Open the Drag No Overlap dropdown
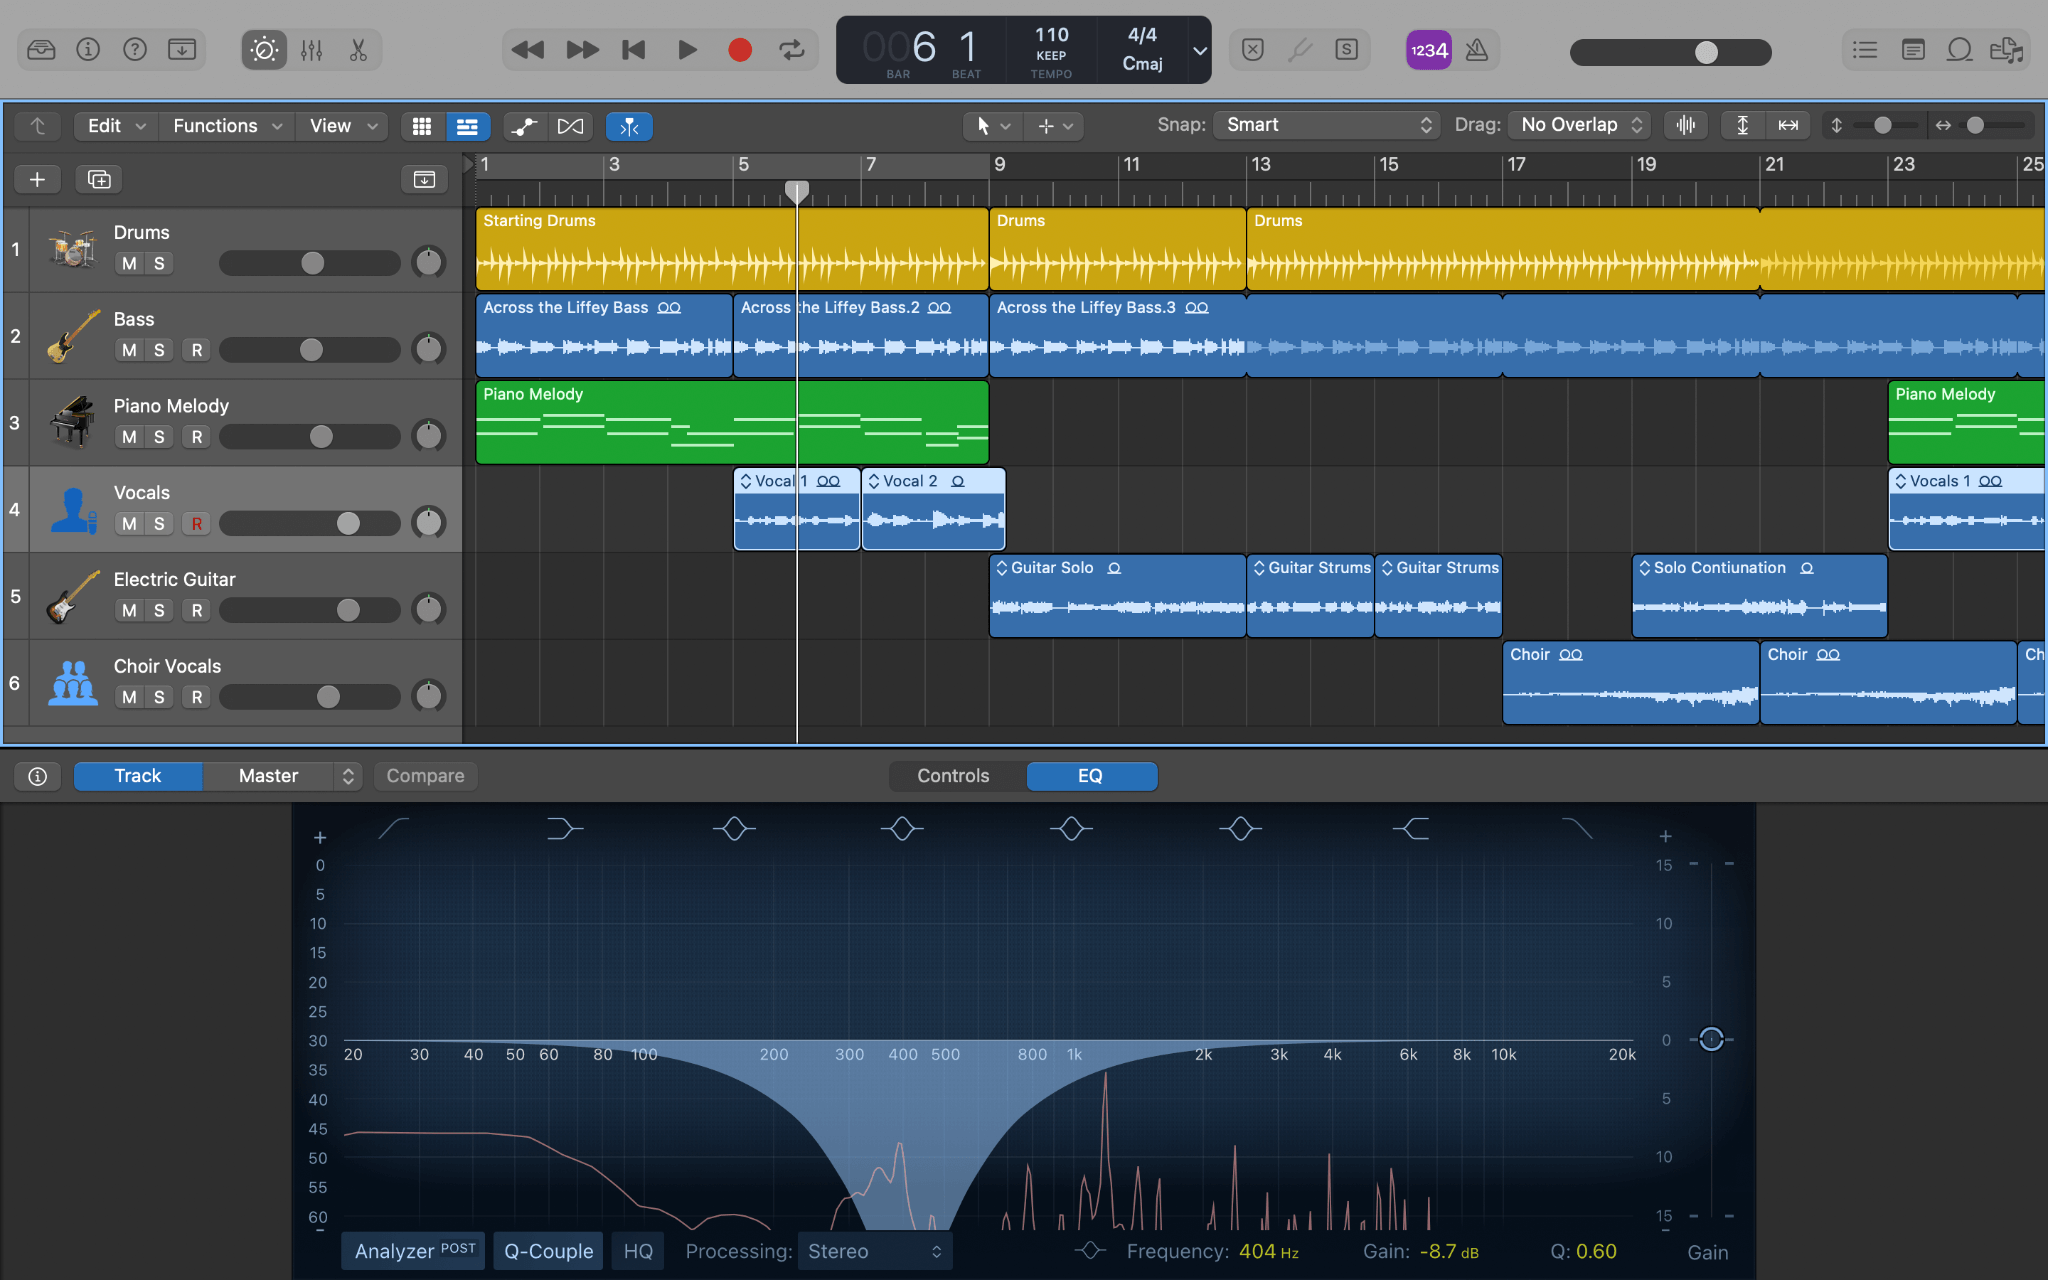 click(x=1577, y=125)
